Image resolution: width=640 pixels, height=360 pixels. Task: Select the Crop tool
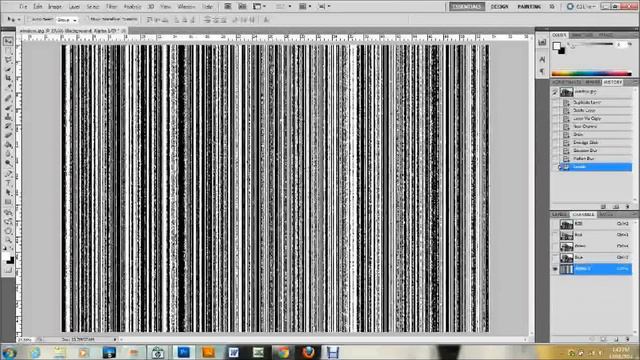(x=8, y=78)
